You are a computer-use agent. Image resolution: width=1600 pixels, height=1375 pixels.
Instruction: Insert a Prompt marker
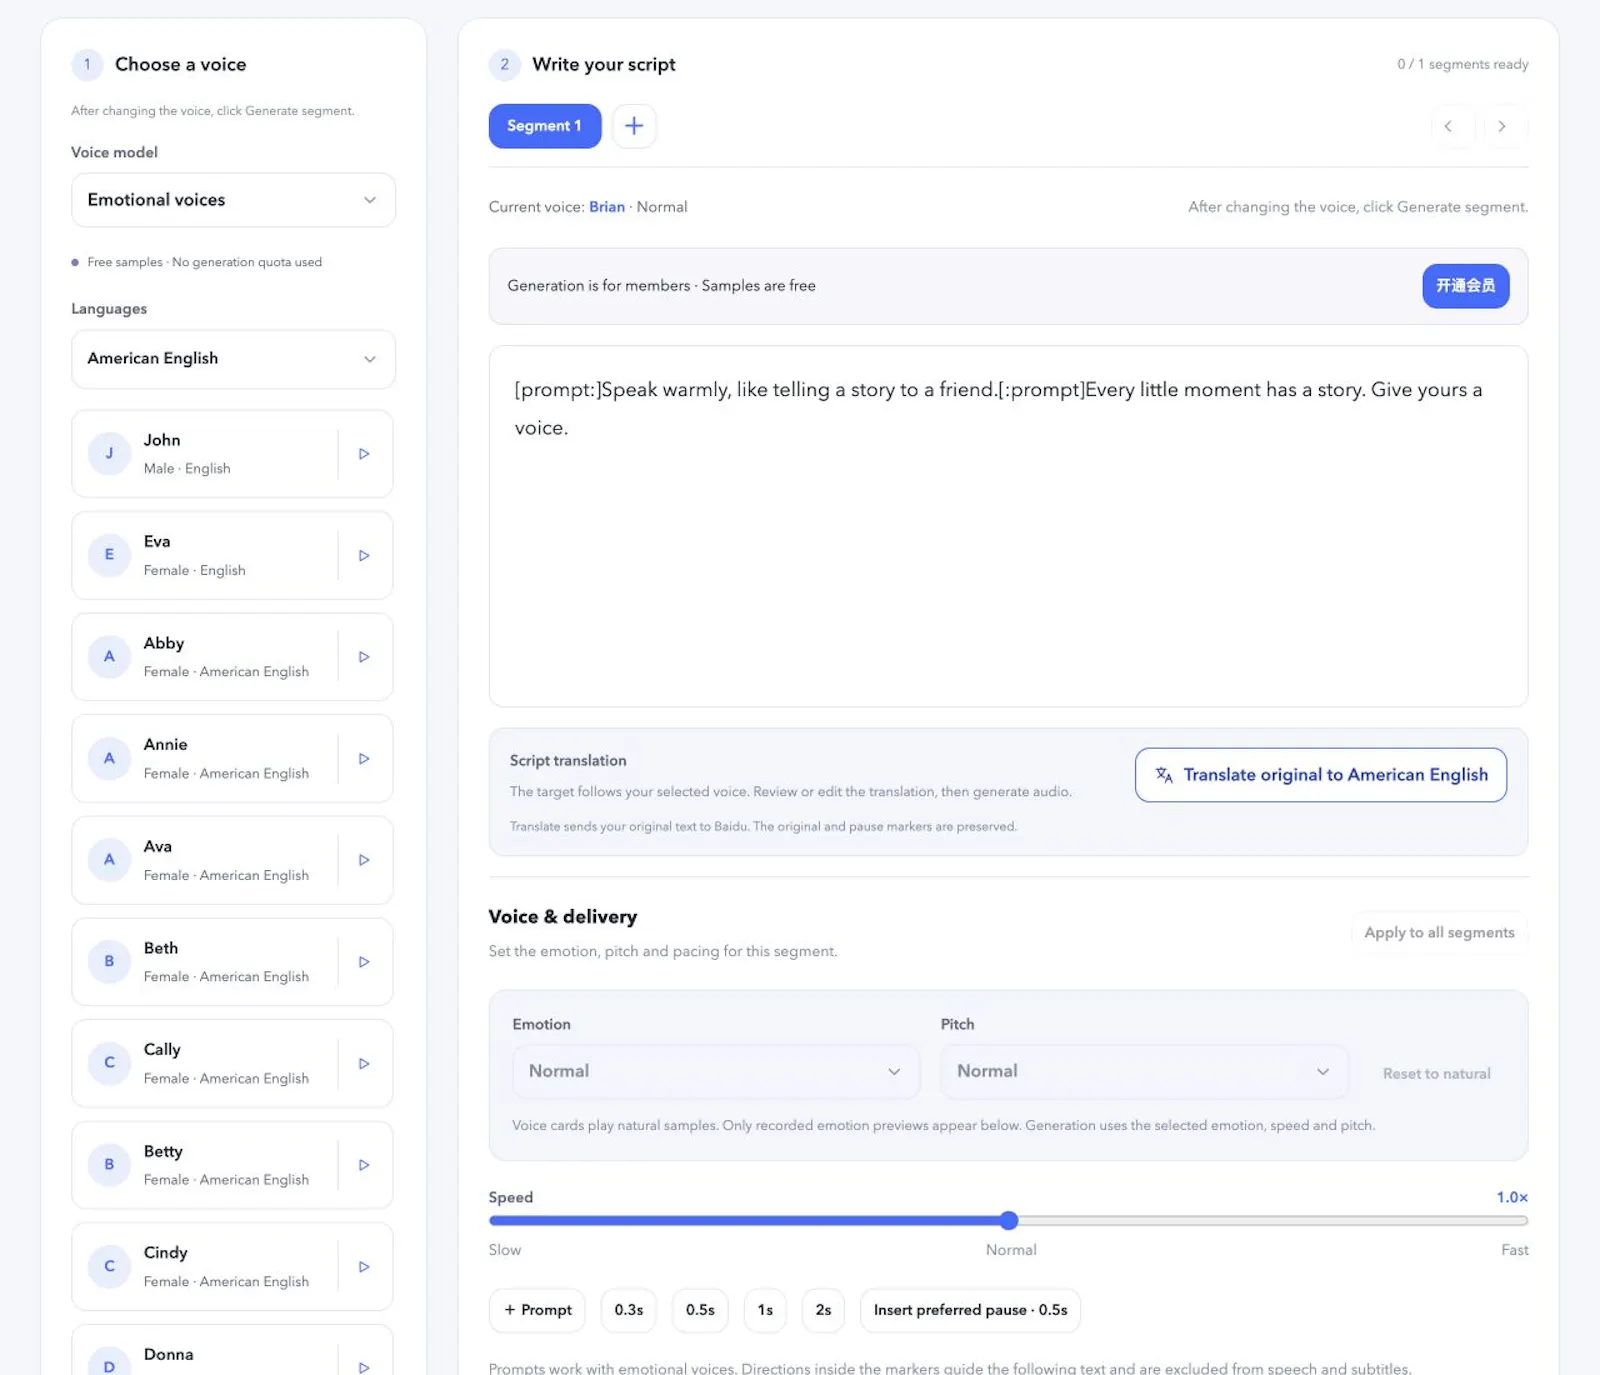(x=538, y=1310)
